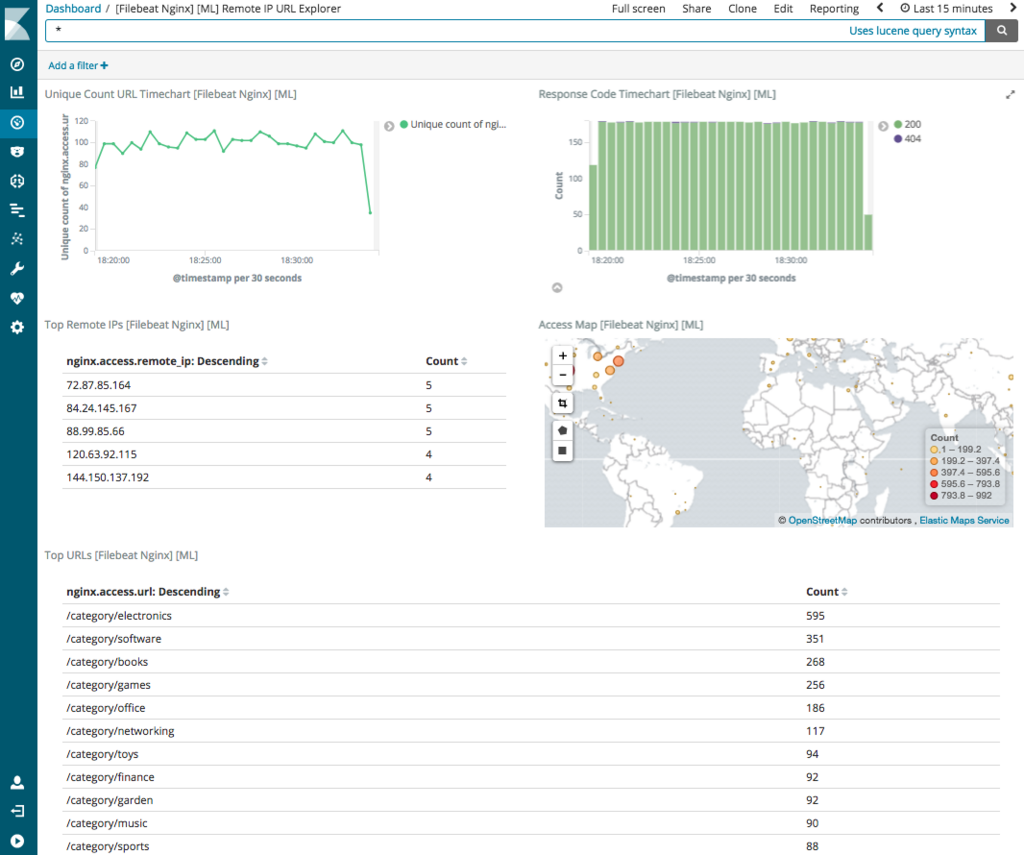Open Discover from the compass sidebar icon

click(18, 64)
